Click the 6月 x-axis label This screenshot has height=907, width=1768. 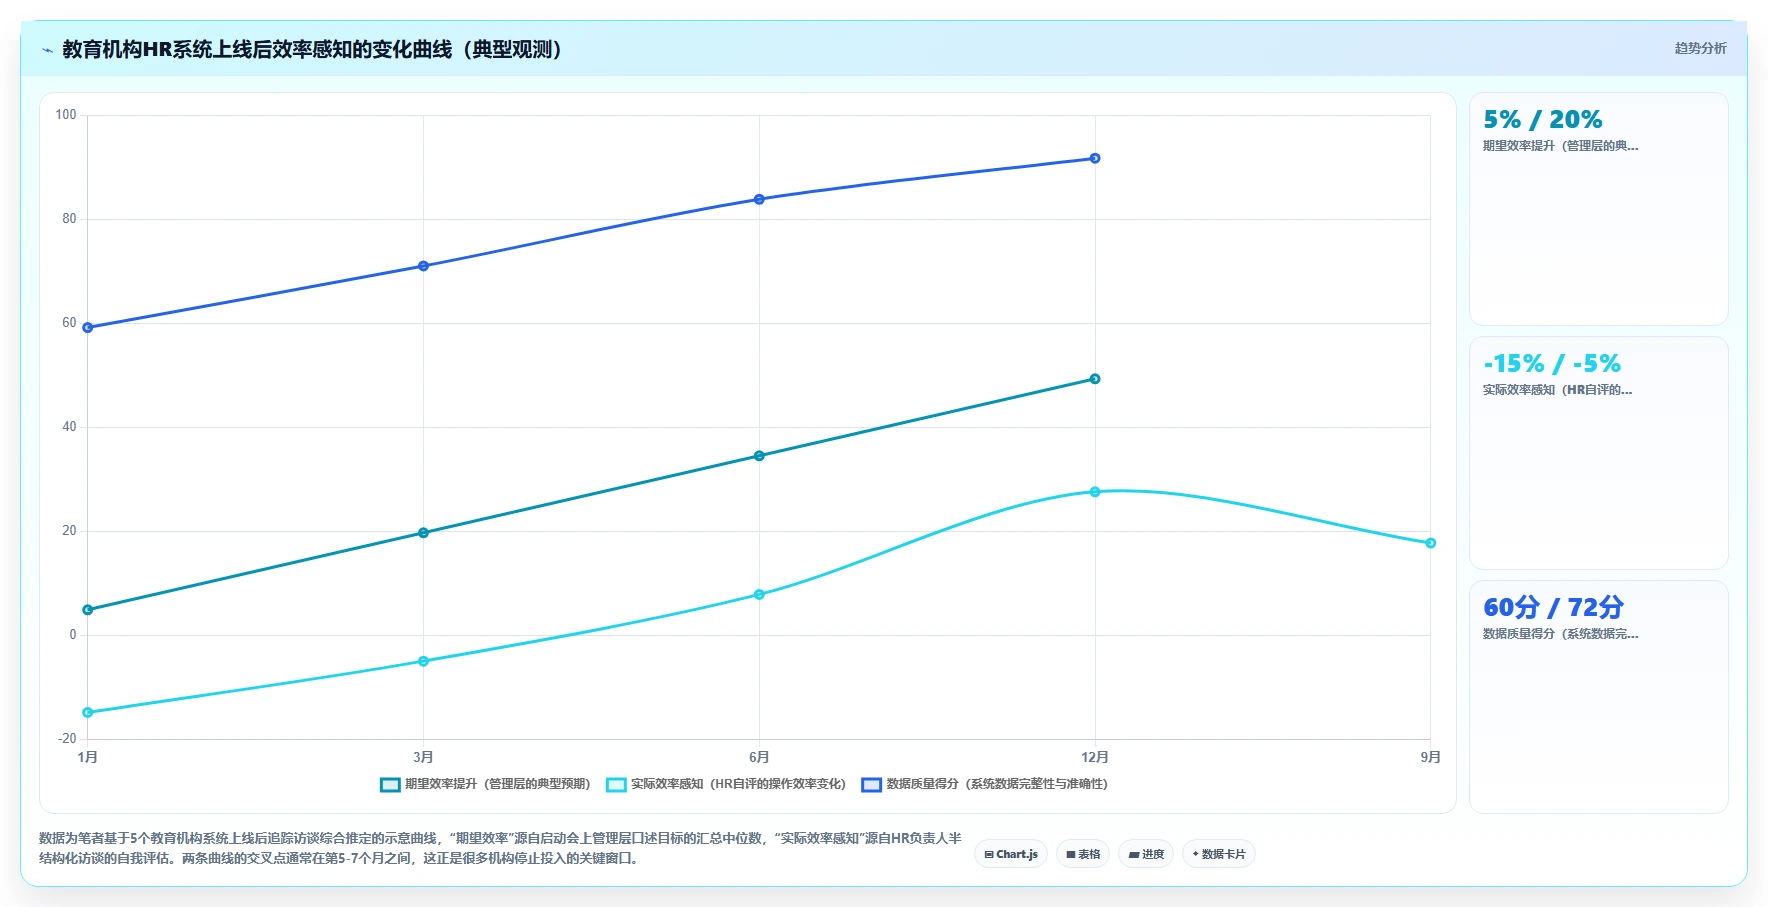(759, 757)
